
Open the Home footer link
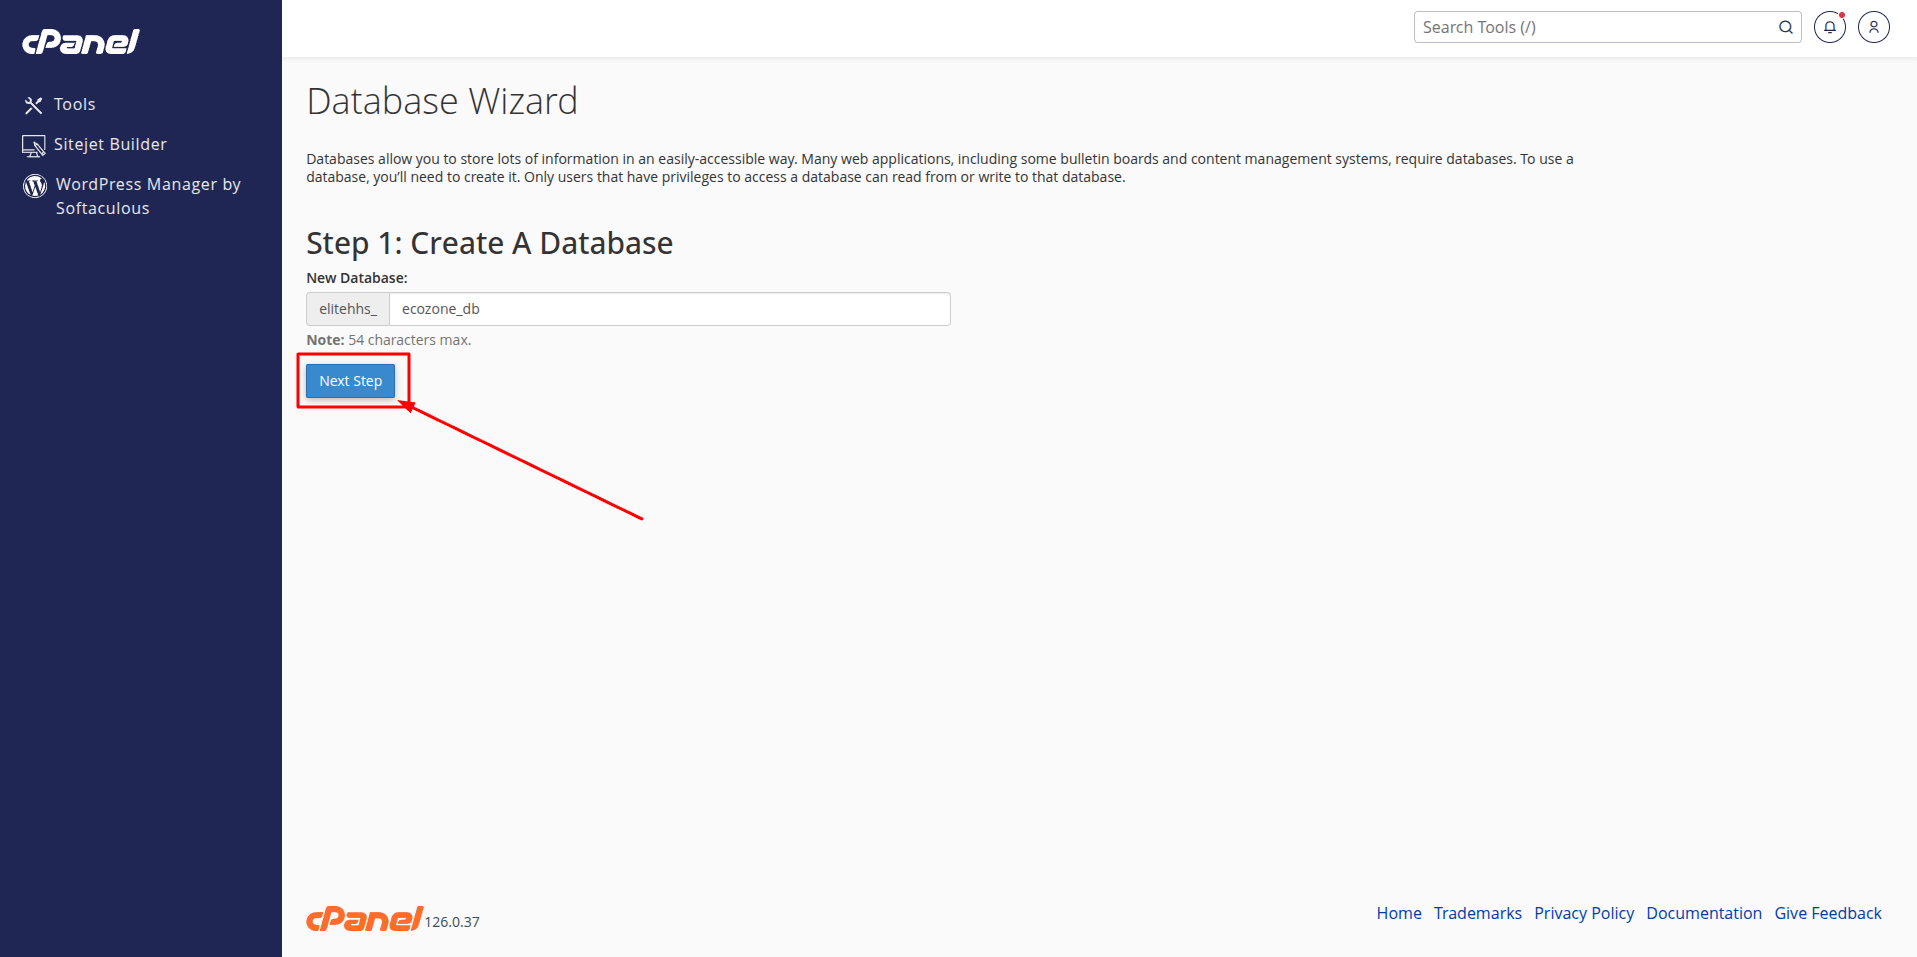[1399, 913]
